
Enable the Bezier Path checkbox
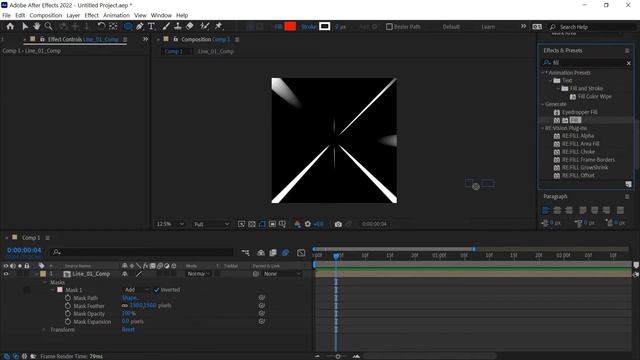(389, 27)
